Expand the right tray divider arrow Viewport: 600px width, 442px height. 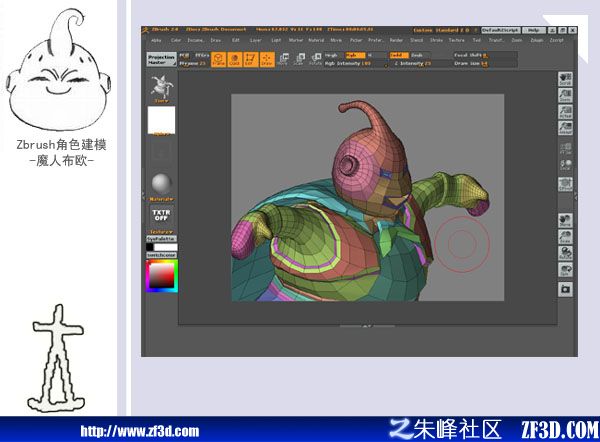click(x=576, y=197)
